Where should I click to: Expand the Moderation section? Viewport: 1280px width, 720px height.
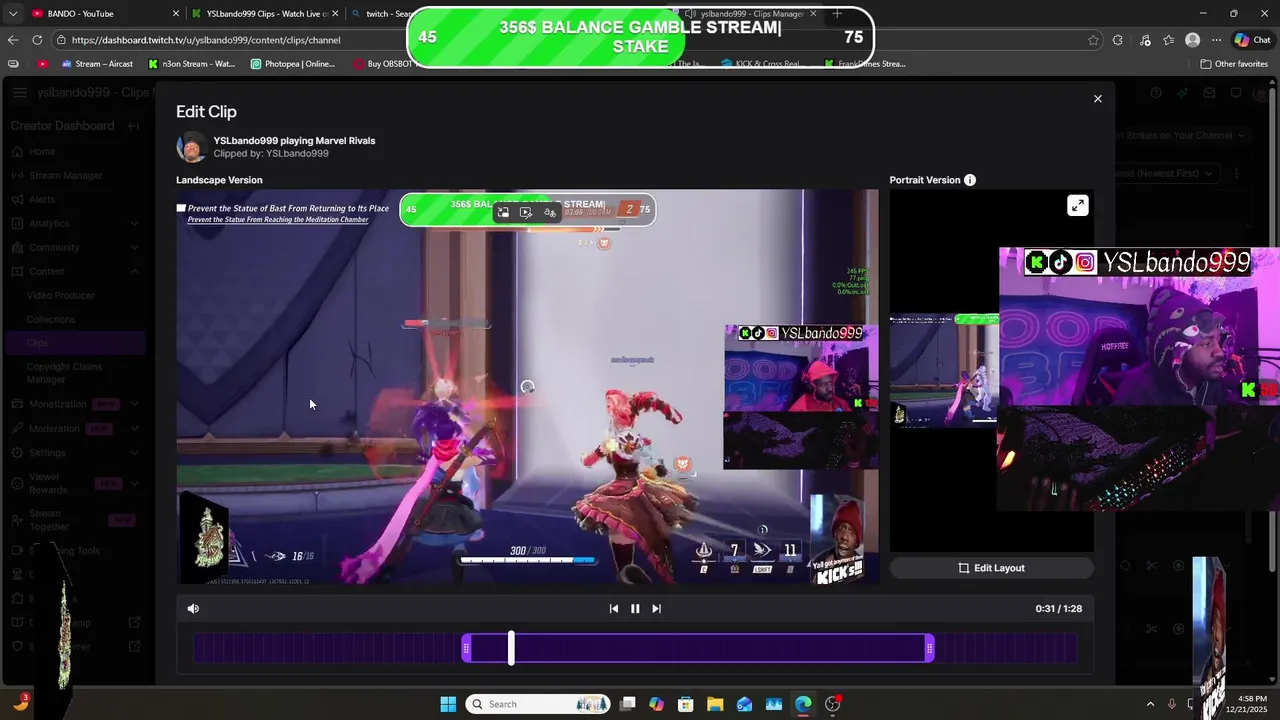click(75, 428)
